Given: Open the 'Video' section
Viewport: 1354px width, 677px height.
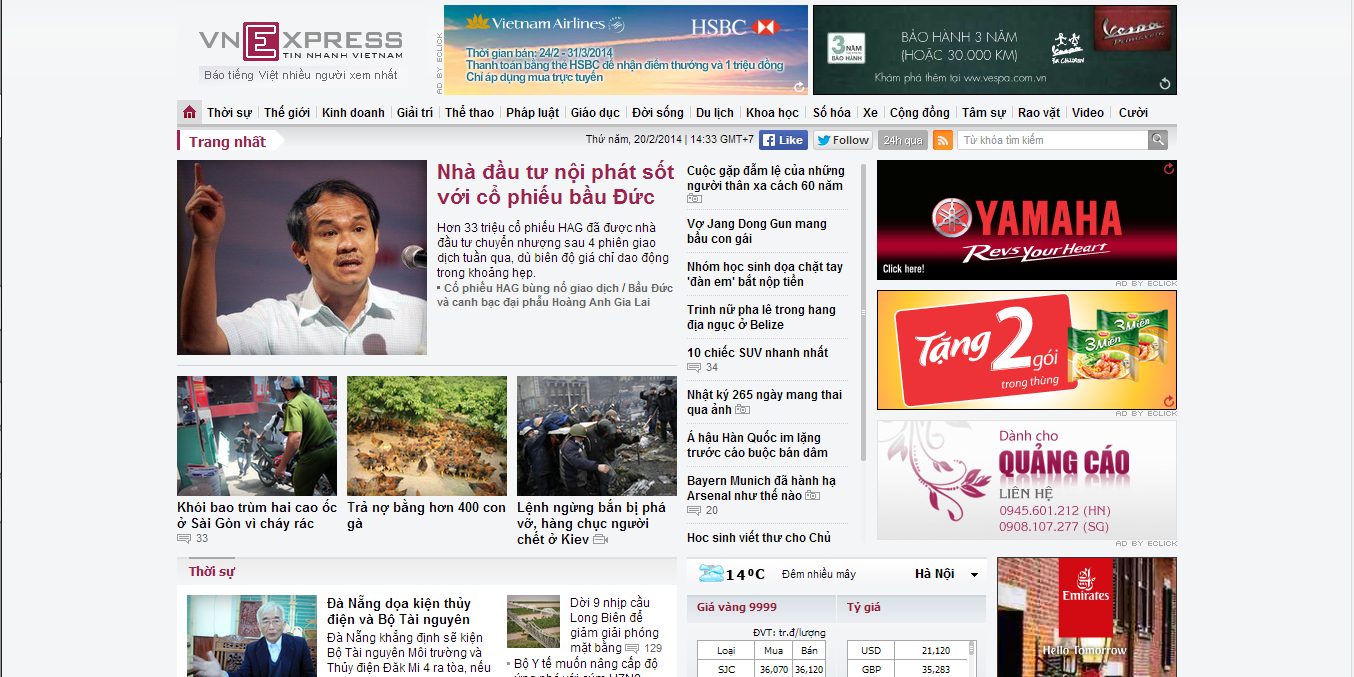Looking at the screenshot, I should [1088, 112].
